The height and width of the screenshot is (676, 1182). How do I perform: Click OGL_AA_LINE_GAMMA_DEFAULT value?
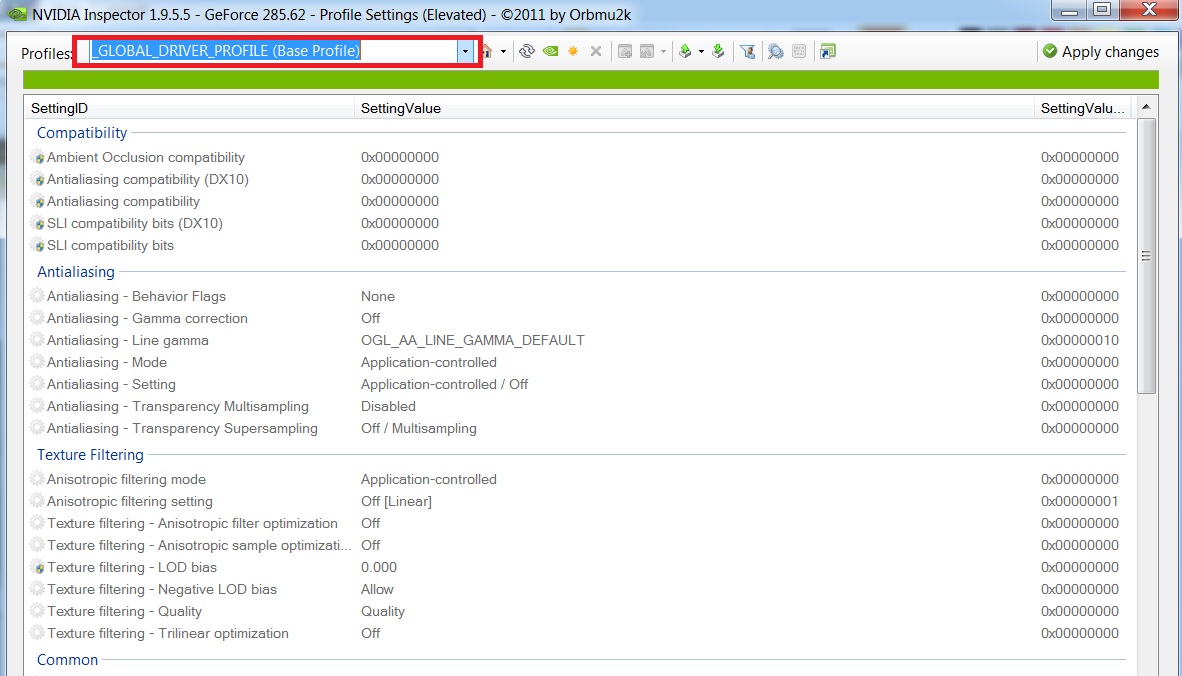pyautogui.click(x=473, y=340)
